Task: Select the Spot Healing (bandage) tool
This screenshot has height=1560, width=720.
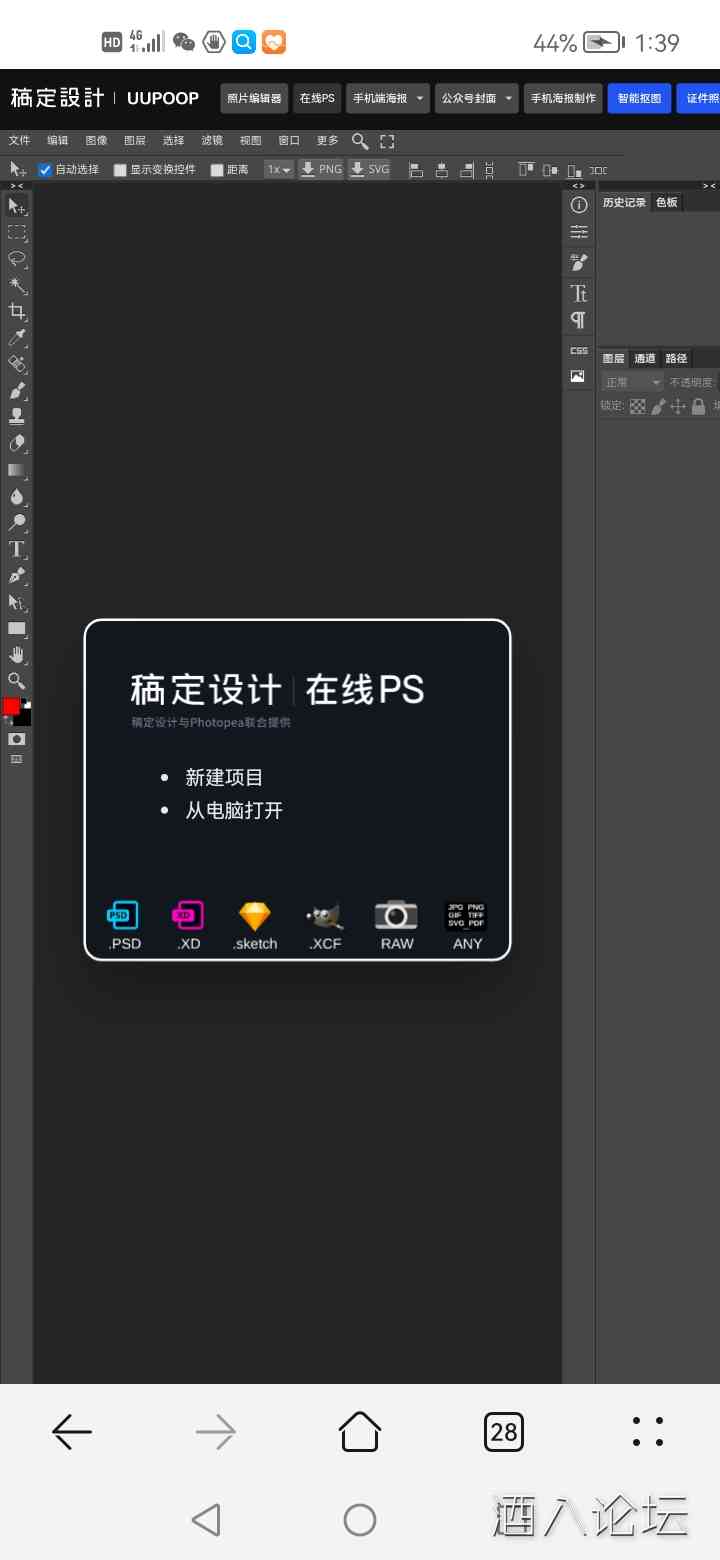Action: coord(16,364)
